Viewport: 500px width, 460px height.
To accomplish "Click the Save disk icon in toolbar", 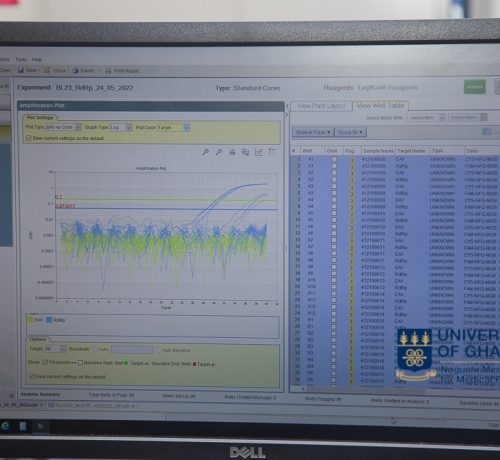I will point(21,70).
